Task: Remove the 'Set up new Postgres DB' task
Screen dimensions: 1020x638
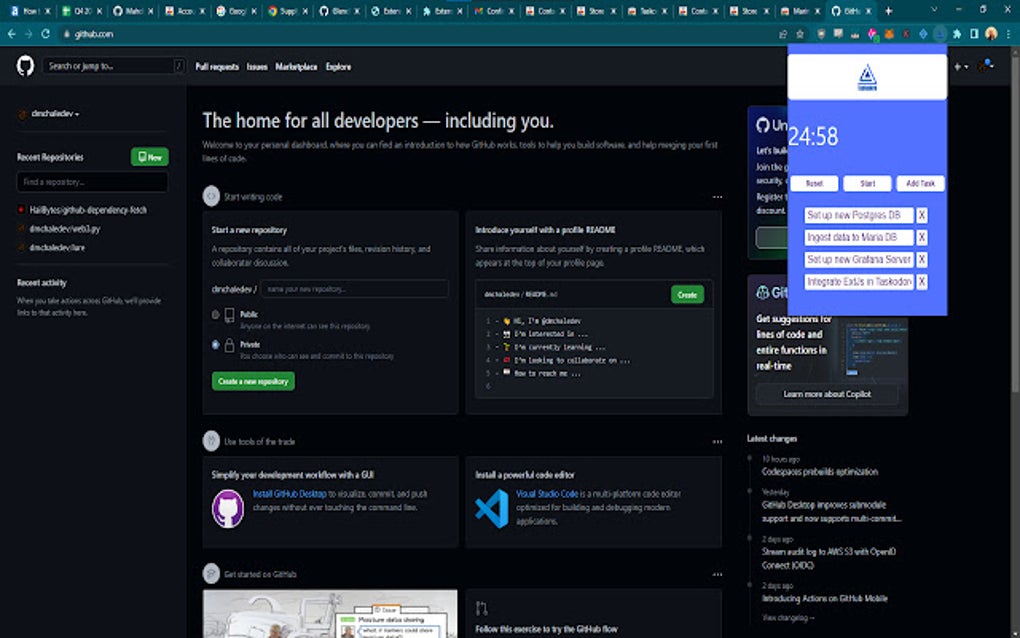Action: [x=922, y=214]
